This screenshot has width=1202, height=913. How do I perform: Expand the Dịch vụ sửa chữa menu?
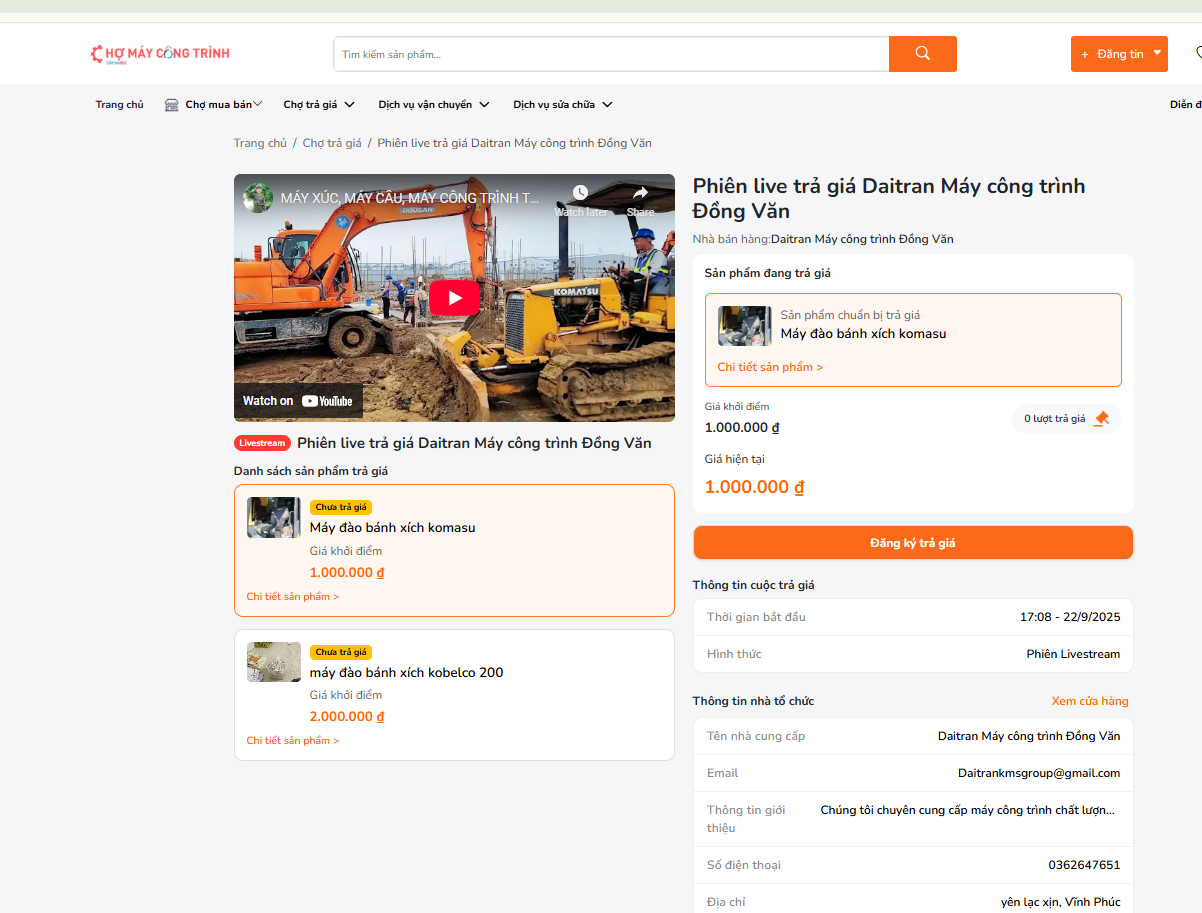[x=562, y=105]
